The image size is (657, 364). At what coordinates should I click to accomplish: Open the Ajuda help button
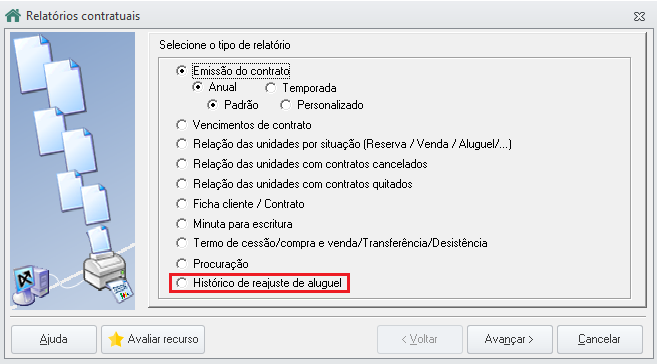tap(54, 339)
